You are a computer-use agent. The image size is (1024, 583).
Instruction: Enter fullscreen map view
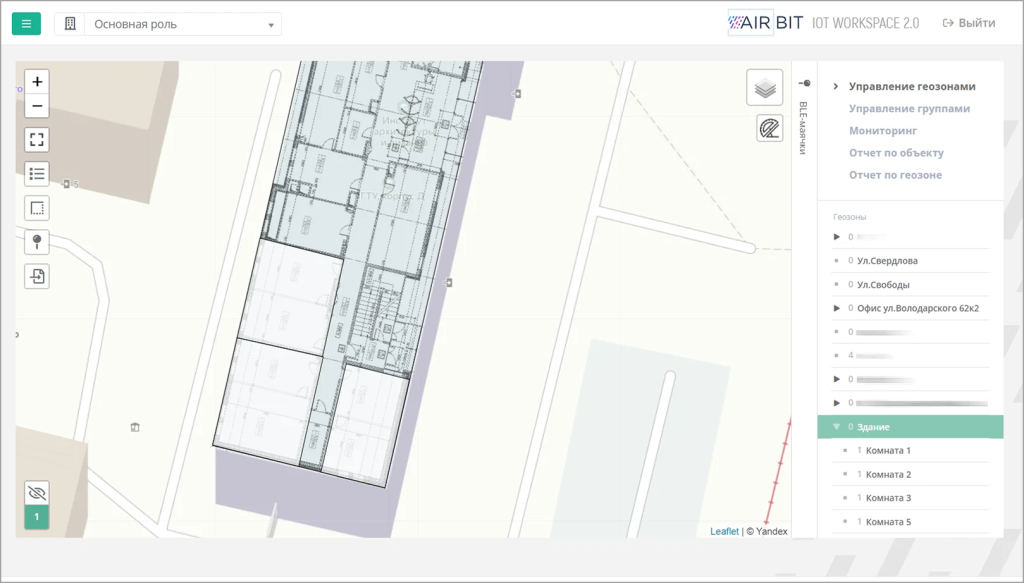pyautogui.click(x=37, y=139)
